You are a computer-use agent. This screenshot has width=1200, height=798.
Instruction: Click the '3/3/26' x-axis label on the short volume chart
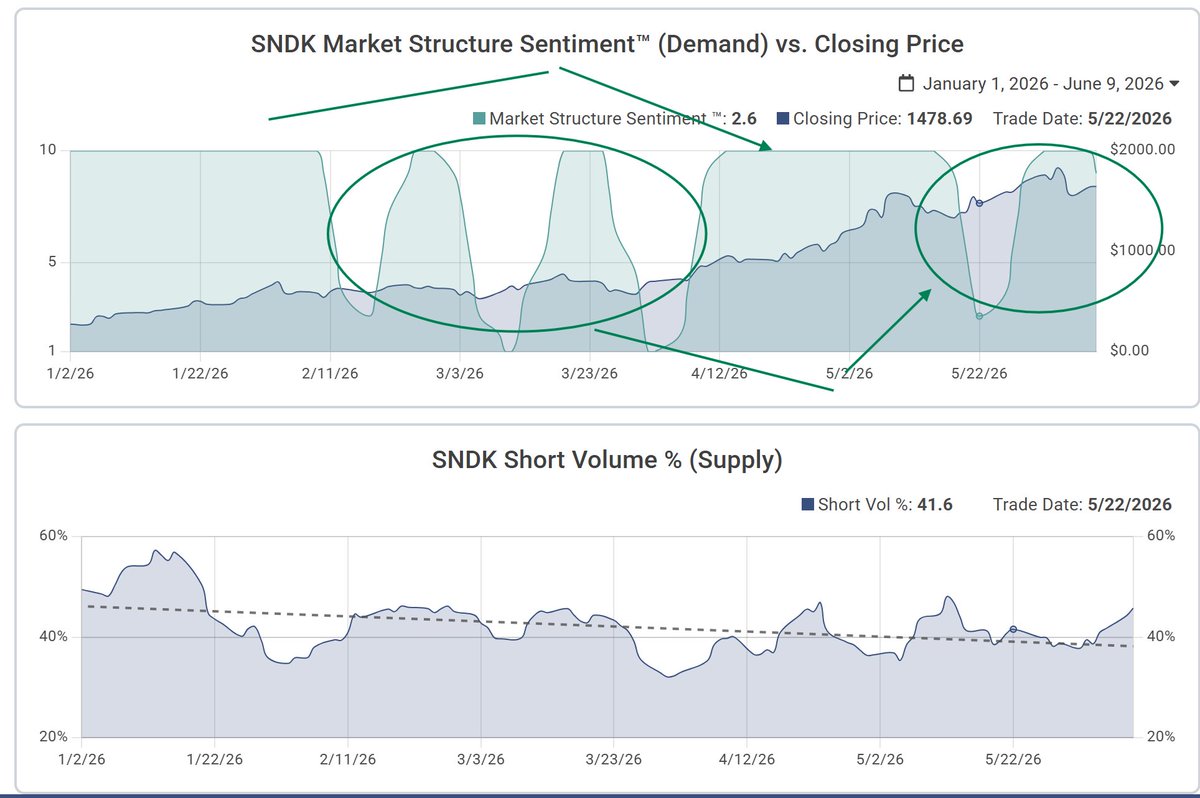coord(480,760)
